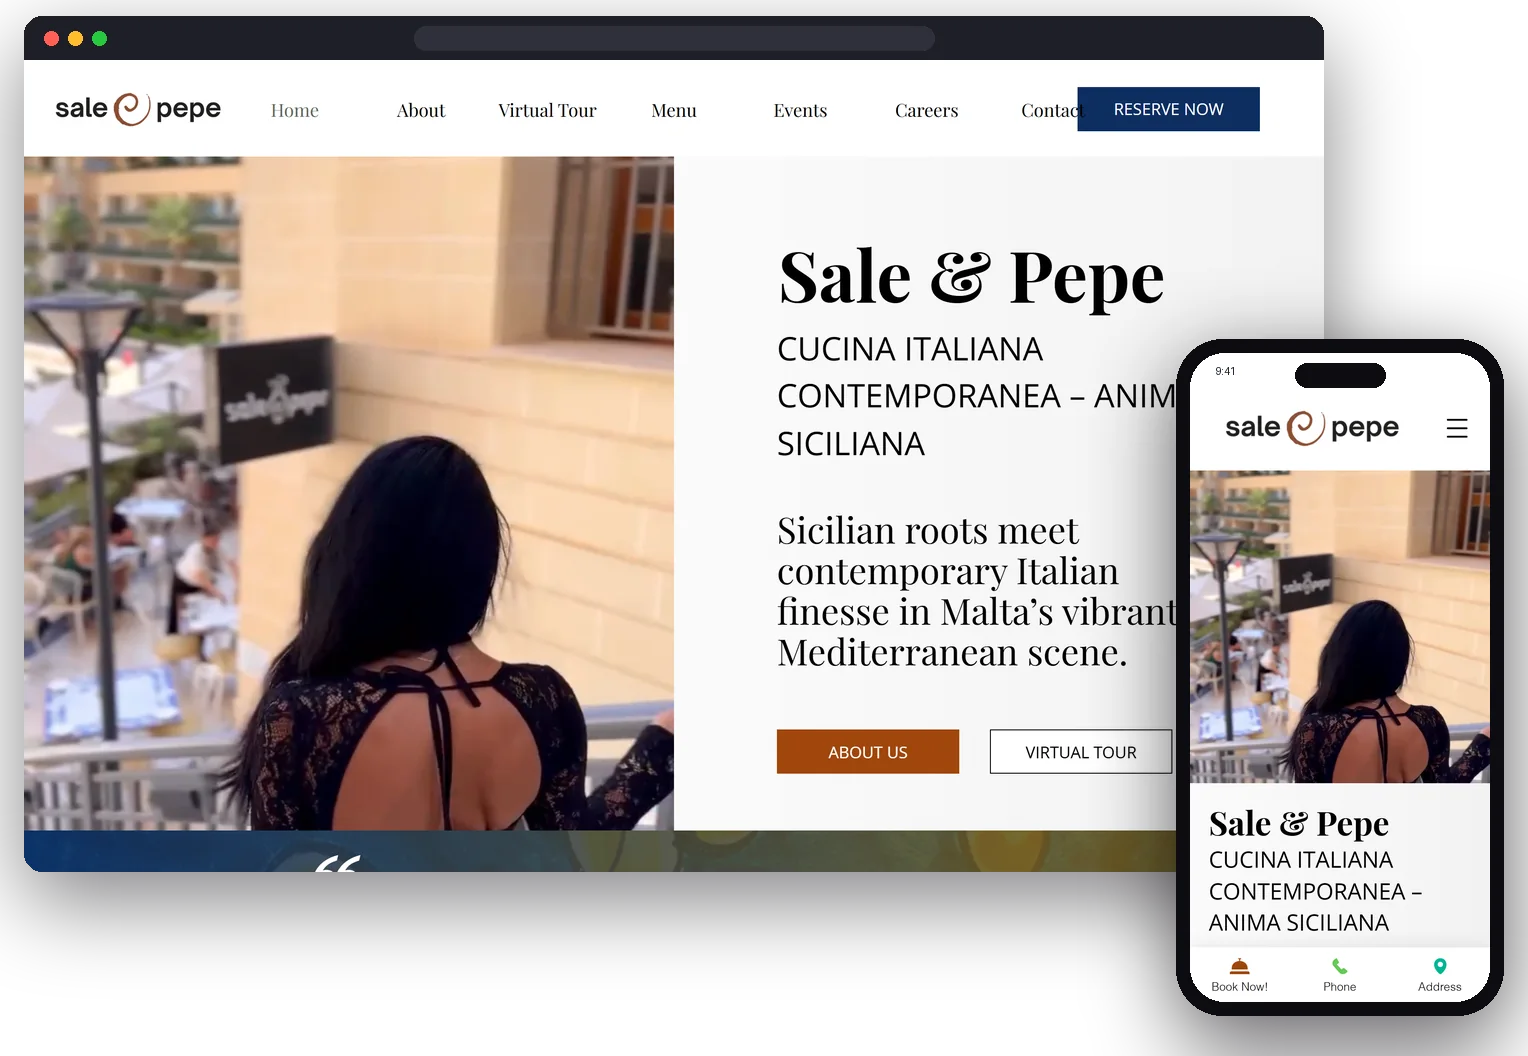Click the sale pepe logo in desktop header
Viewport: 1528px width, 1056px height.
138,108
